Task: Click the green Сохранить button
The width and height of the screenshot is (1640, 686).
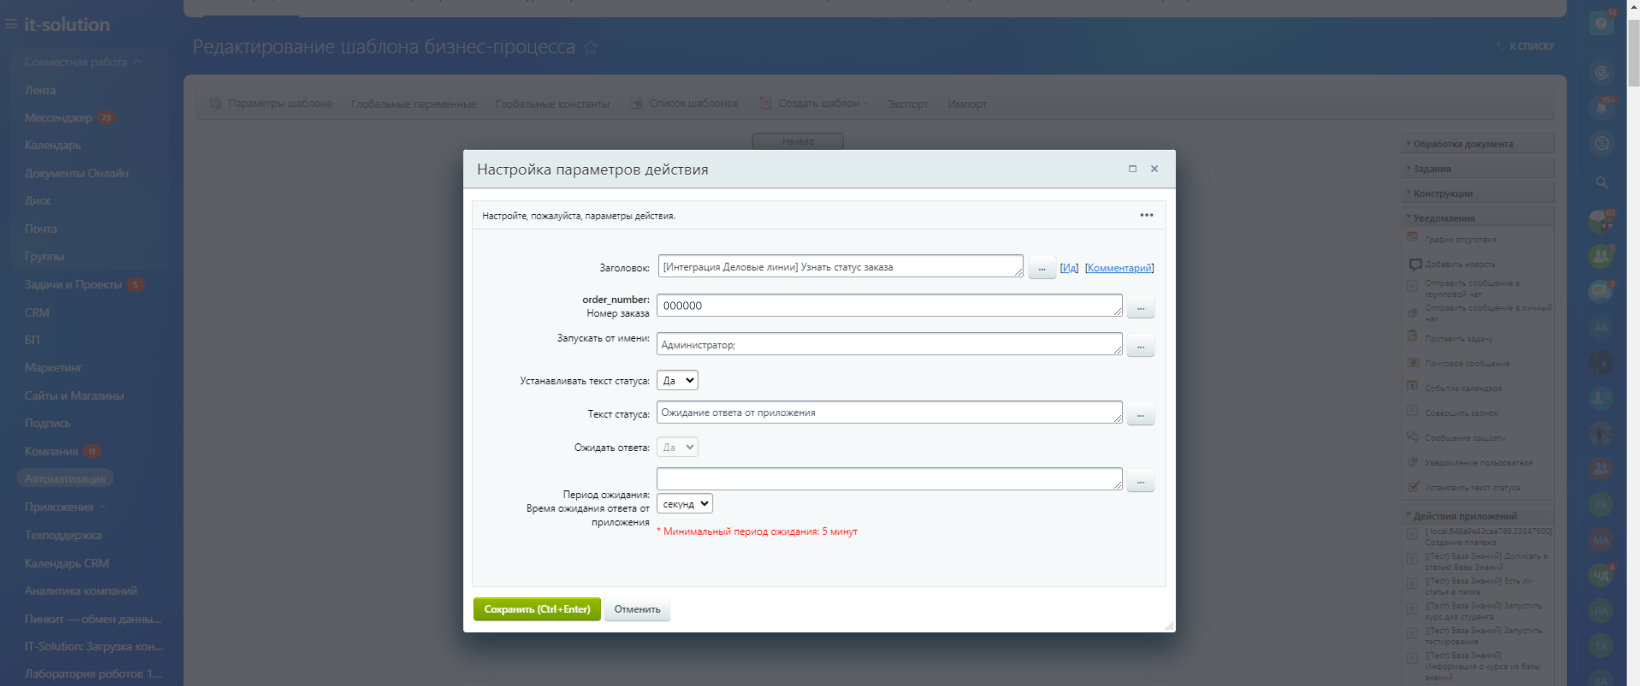Action: [x=537, y=609]
